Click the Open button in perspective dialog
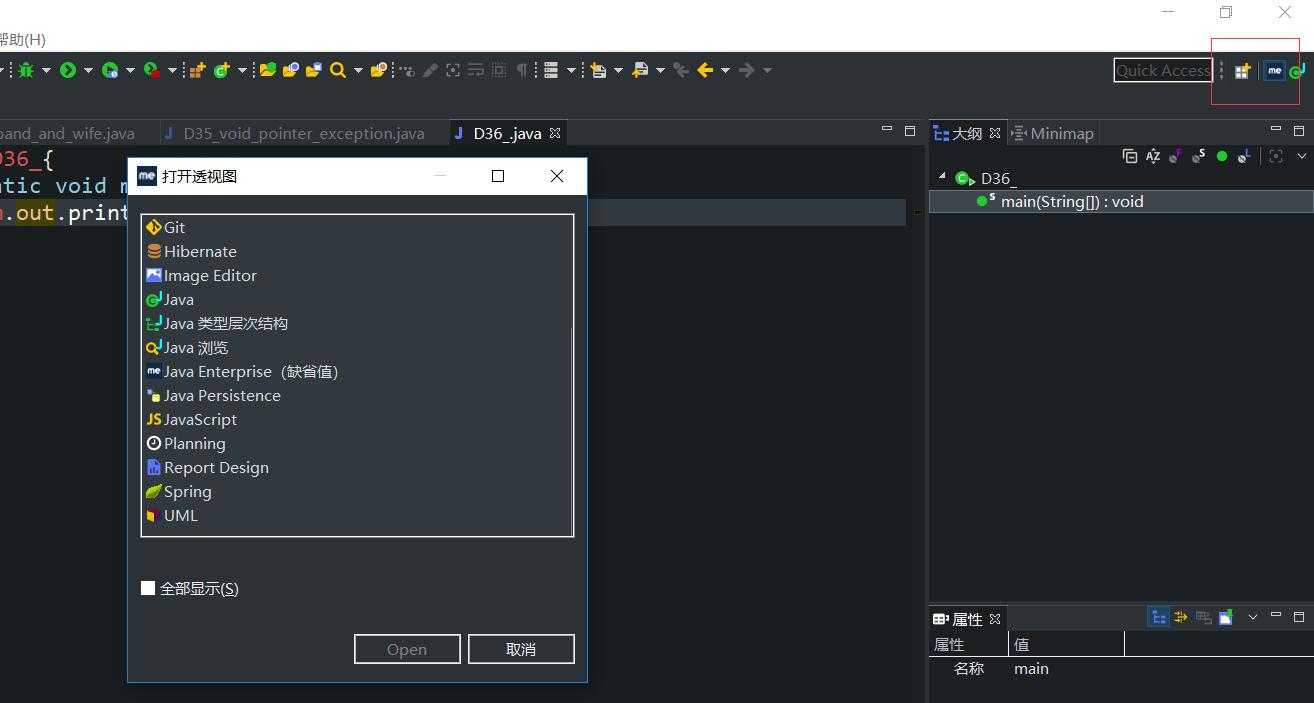Image resolution: width=1314 pixels, height=703 pixels. coord(407,649)
